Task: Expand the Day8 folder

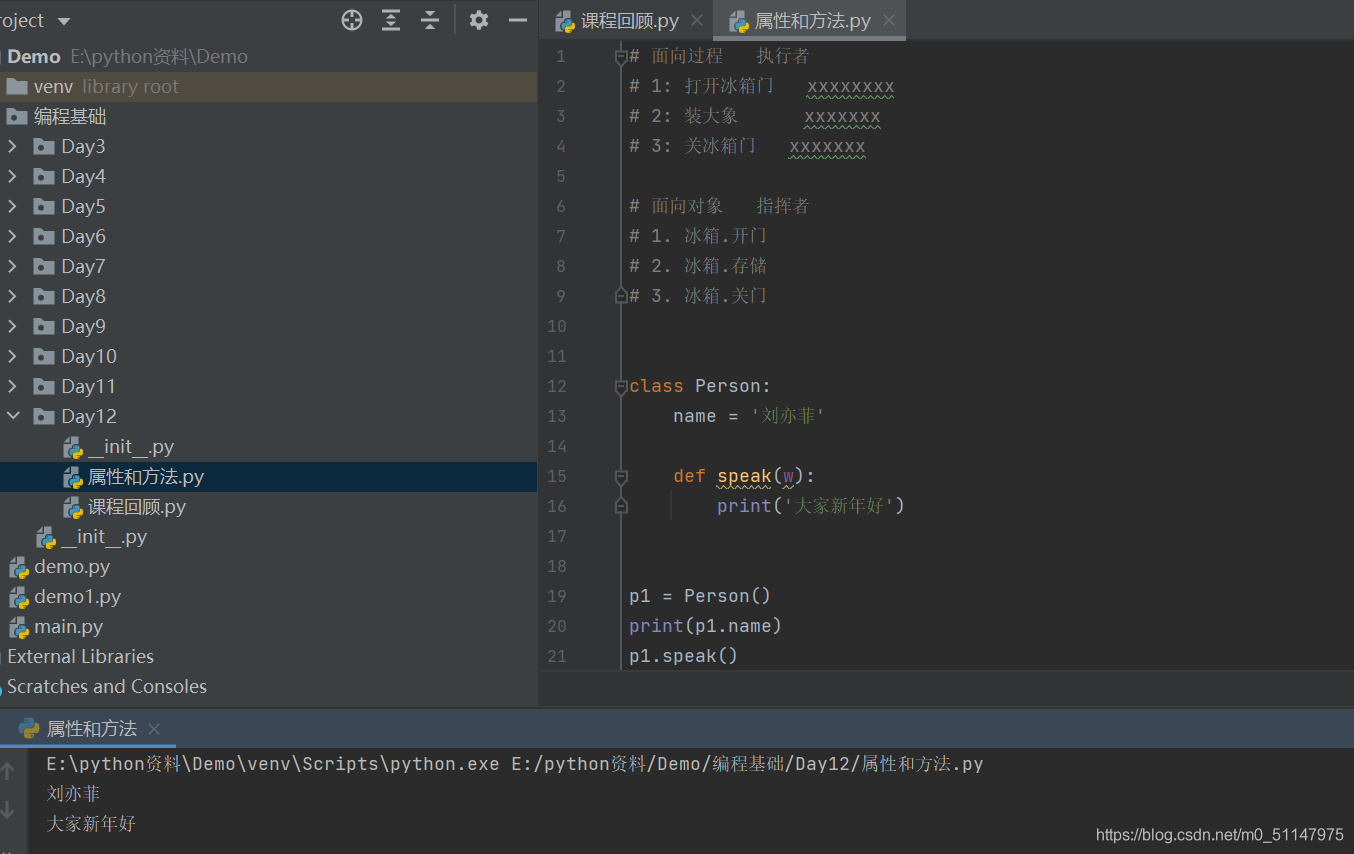Action: (12, 296)
